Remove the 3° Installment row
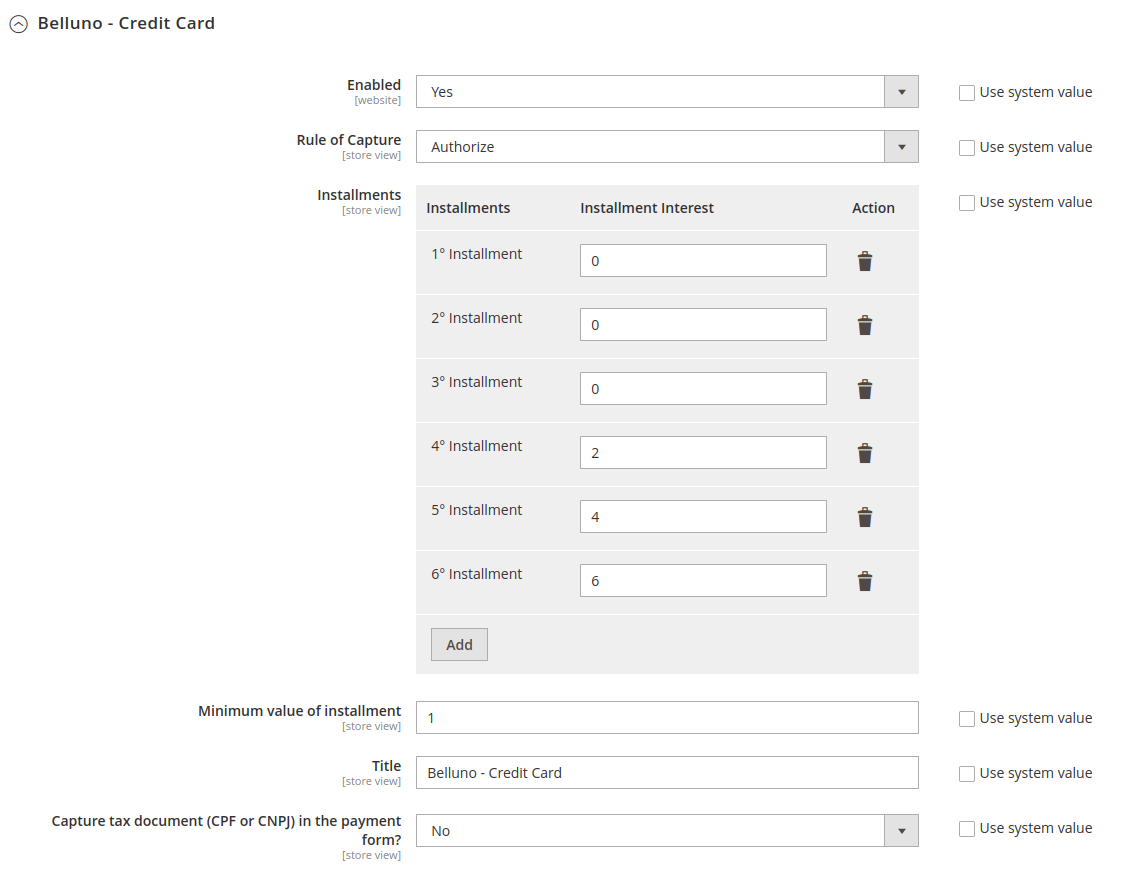 point(865,389)
